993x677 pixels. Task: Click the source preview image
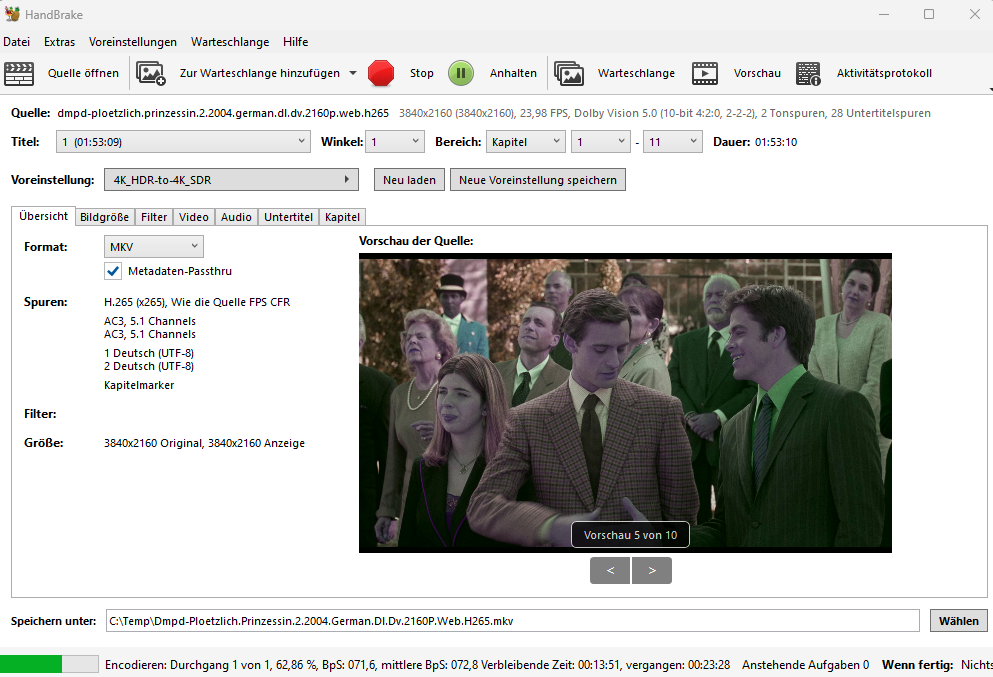(625, 403)
